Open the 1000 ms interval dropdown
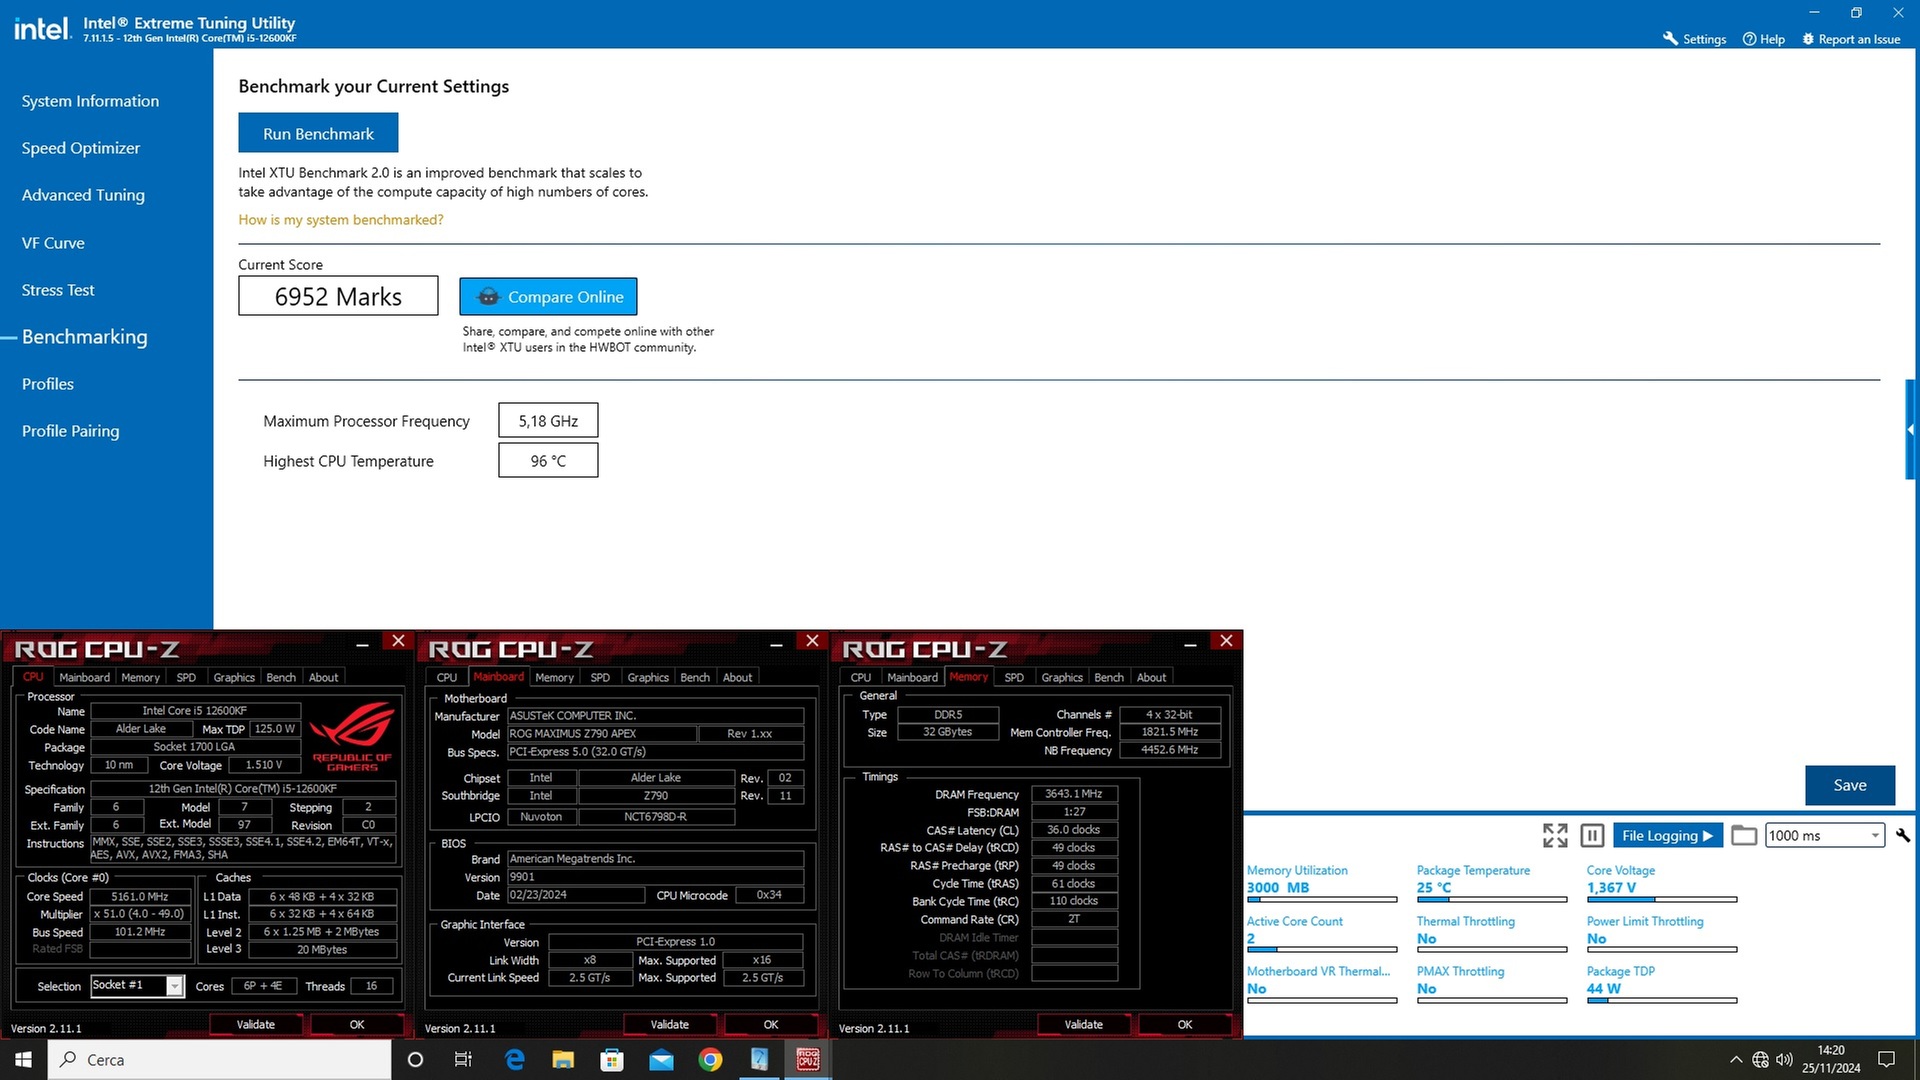The width and height of the screenshot is (1920, 1080). [x=1825, y=835]
